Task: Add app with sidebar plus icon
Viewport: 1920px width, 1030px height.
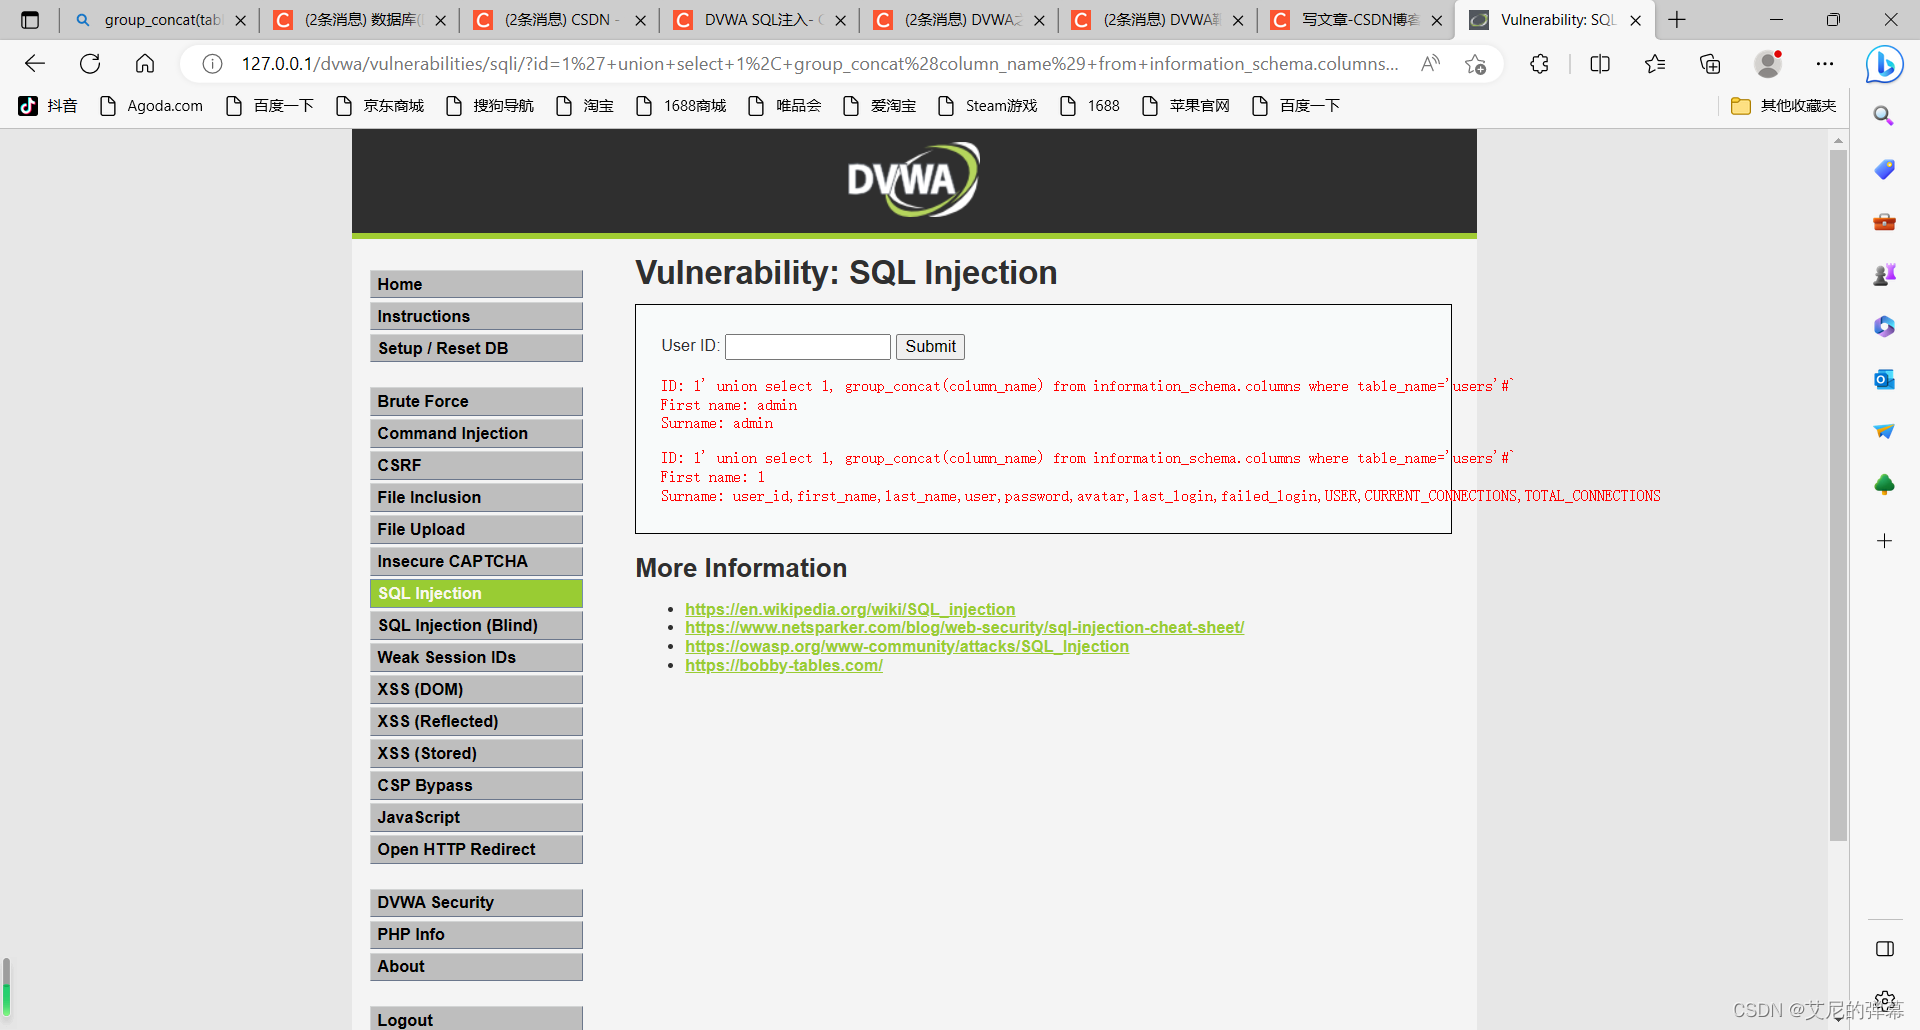Action: click(x=1884, y=541)
